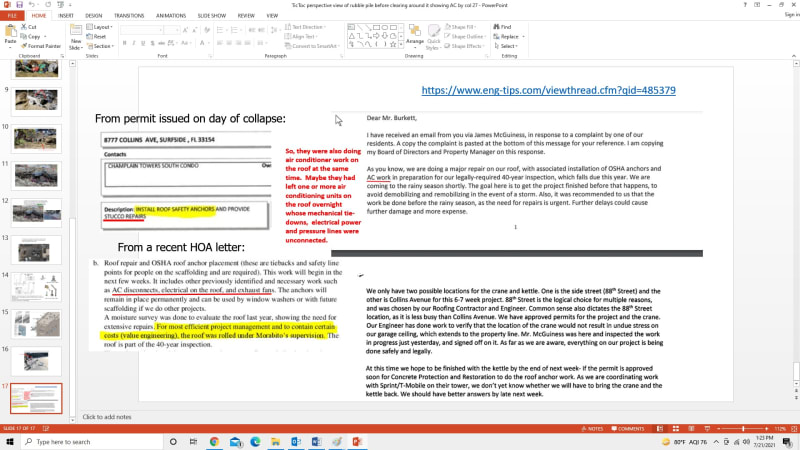Viewport: 800px width, 450px height.
Task: Switch to the SLIDE SHOW ribbon tab
Action: (x=212, y=16)
